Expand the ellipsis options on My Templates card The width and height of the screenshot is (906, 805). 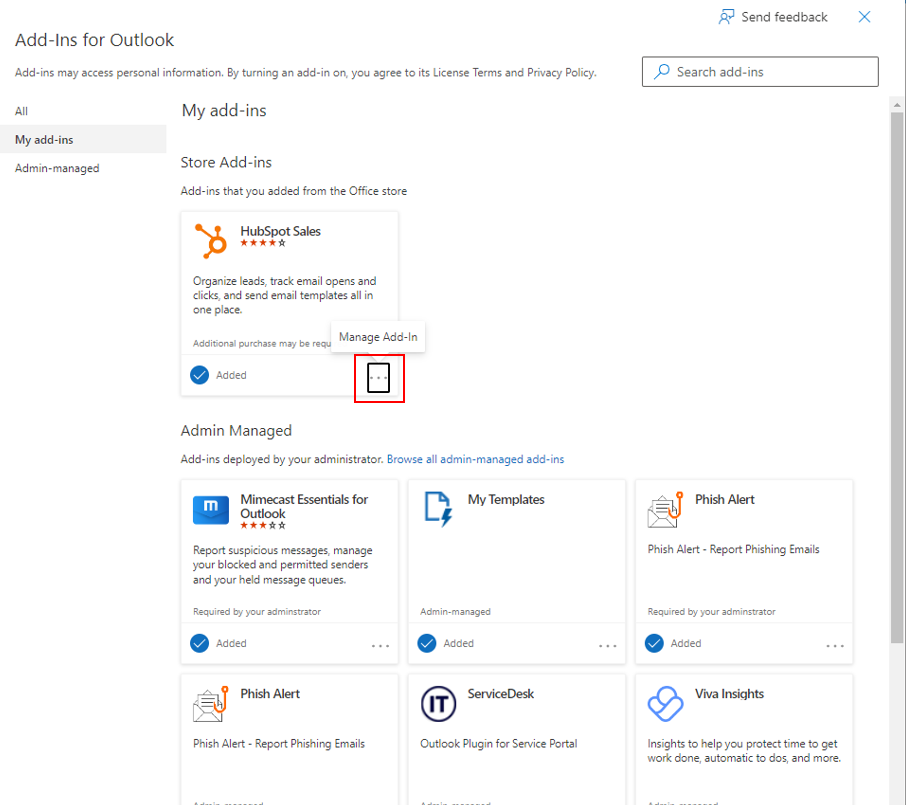pyautogui.click(x=608, y=646)
